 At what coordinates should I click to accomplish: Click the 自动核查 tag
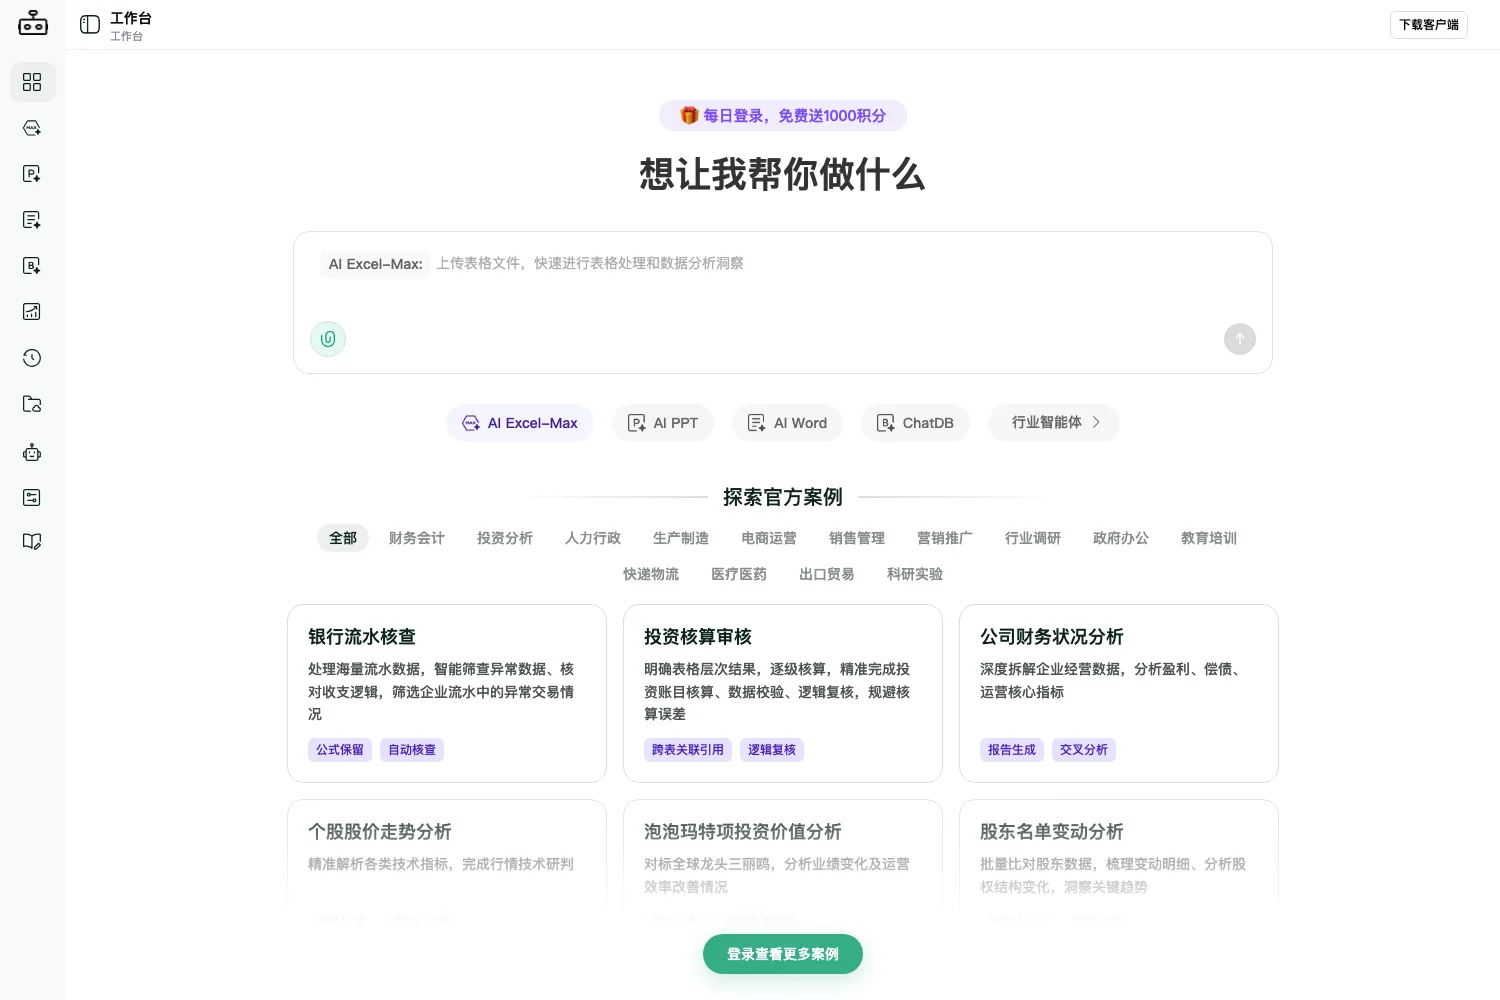click(x=412, y=750)
